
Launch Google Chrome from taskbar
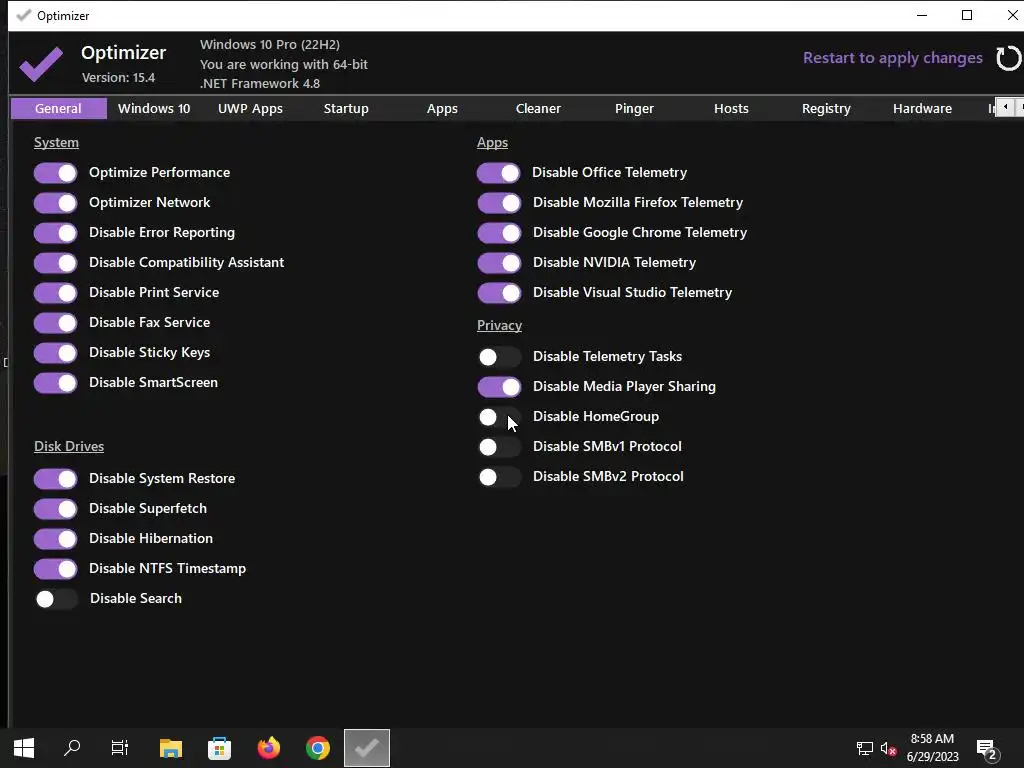317,748
